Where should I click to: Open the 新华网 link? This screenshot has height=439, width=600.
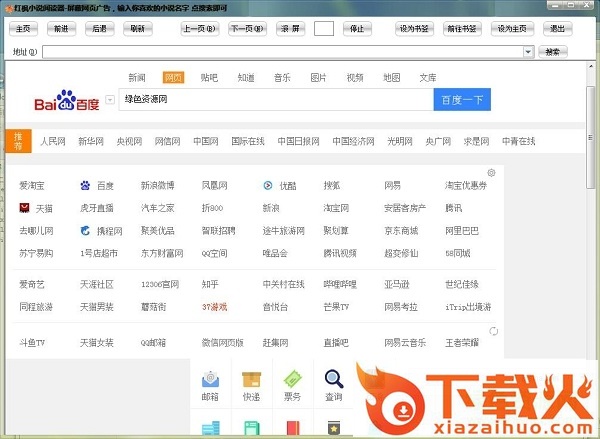click(91, 141)
